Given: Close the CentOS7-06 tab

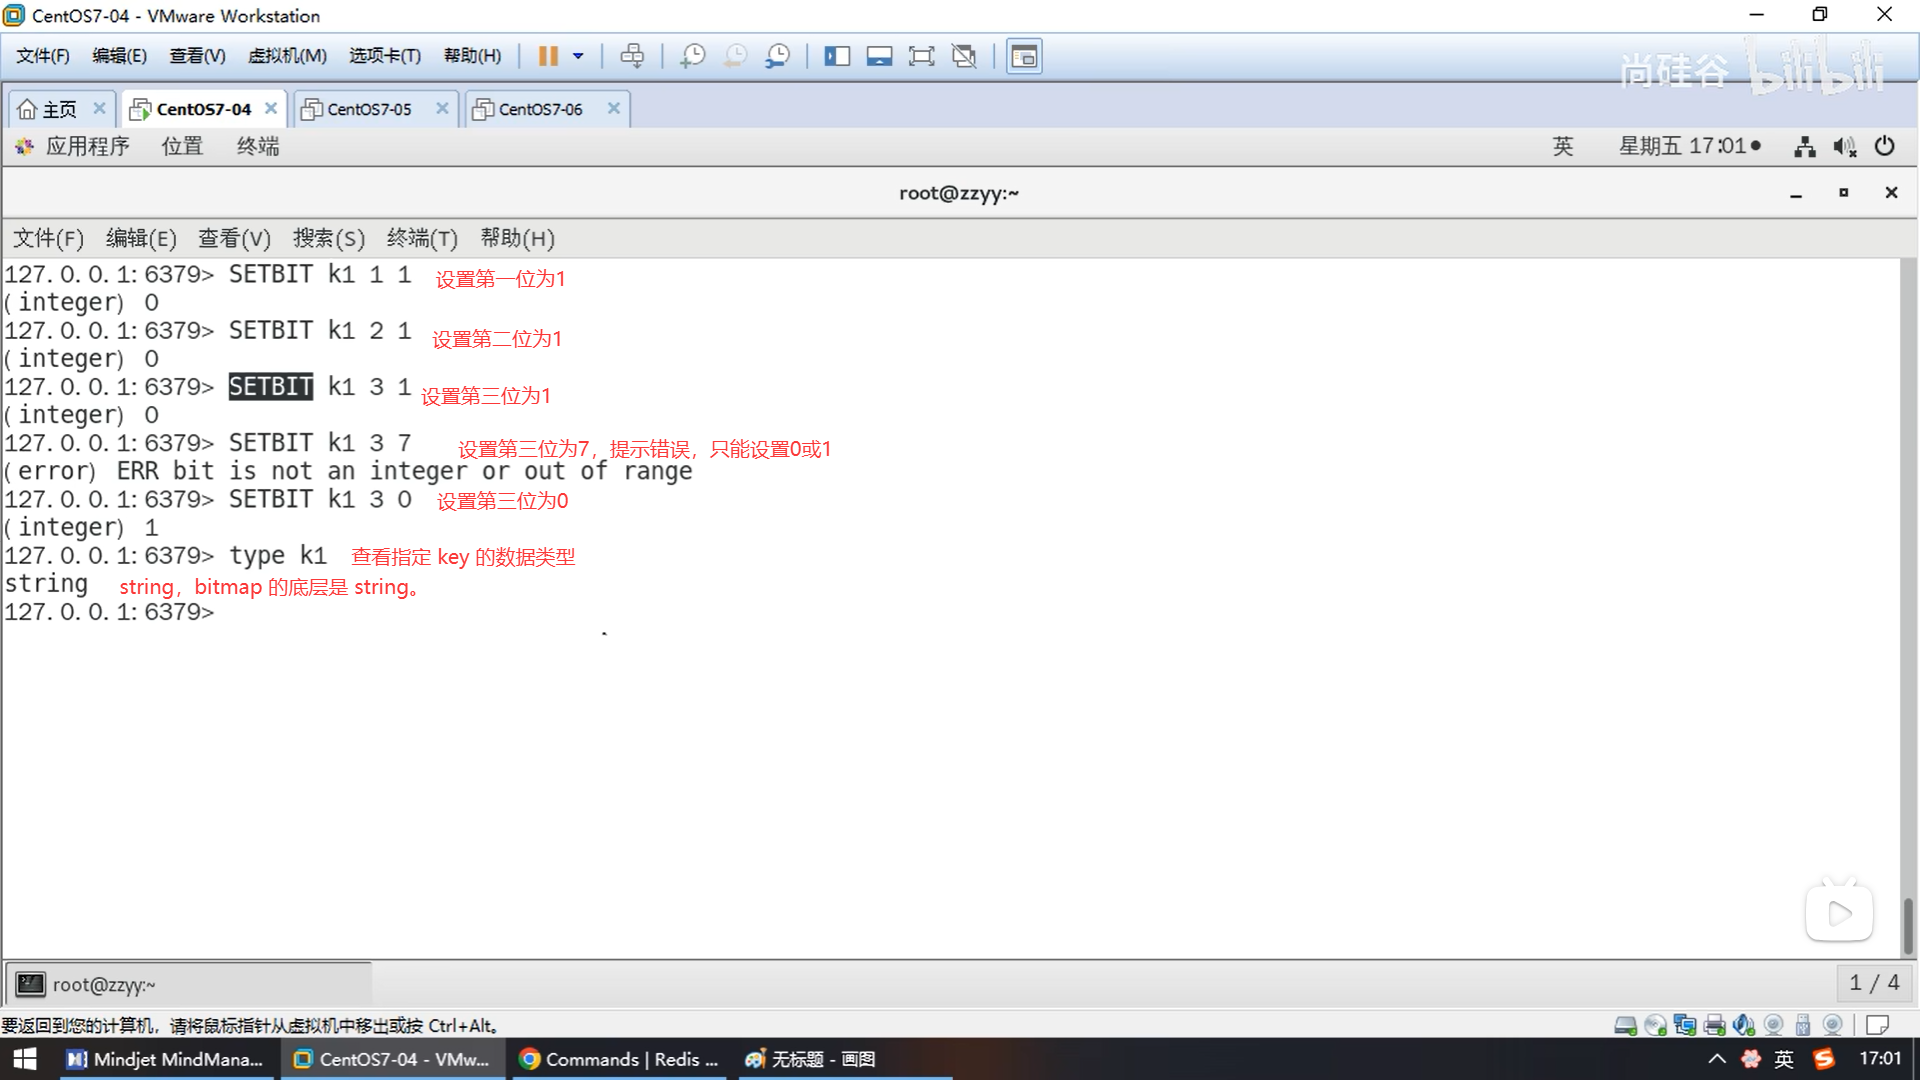Looking at the screenshot, I should click(x=614, y=108).
